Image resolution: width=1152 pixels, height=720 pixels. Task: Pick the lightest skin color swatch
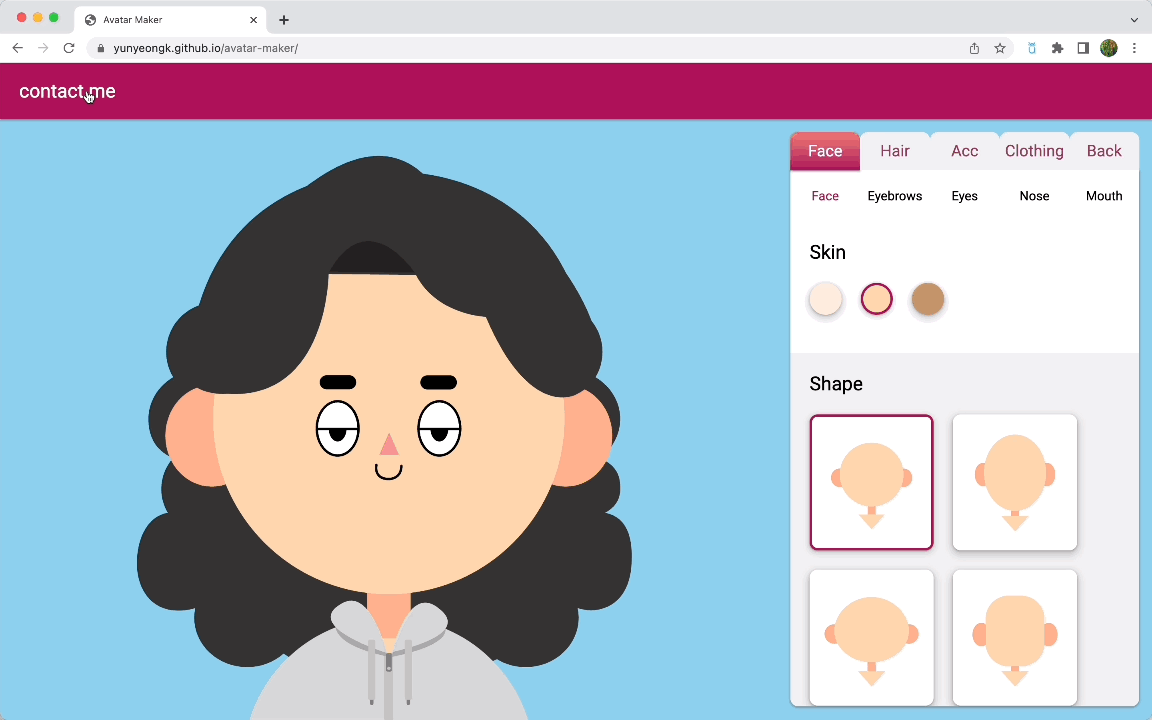826,299
